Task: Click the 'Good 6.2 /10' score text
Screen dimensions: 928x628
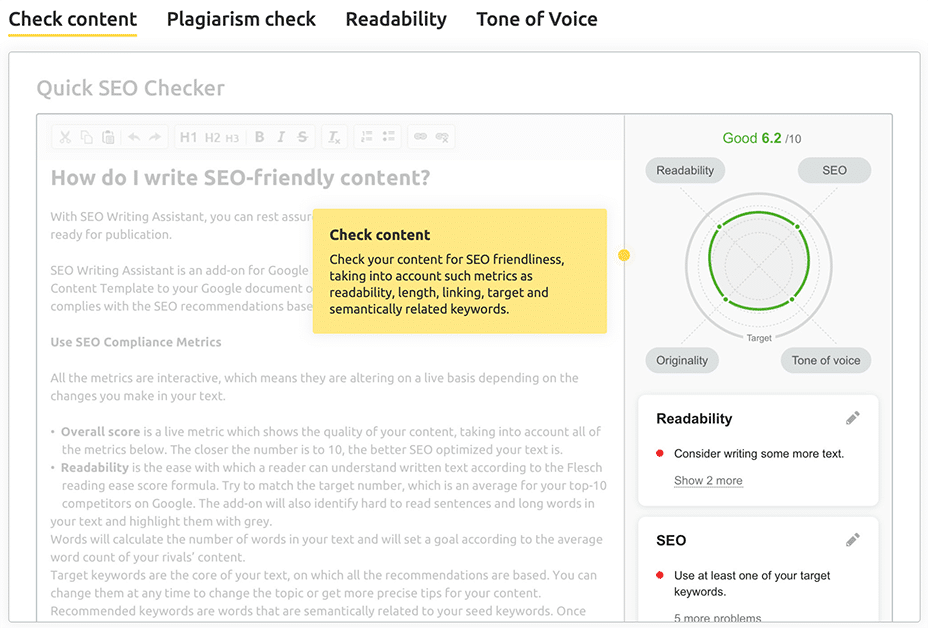Action: (762, 139)
